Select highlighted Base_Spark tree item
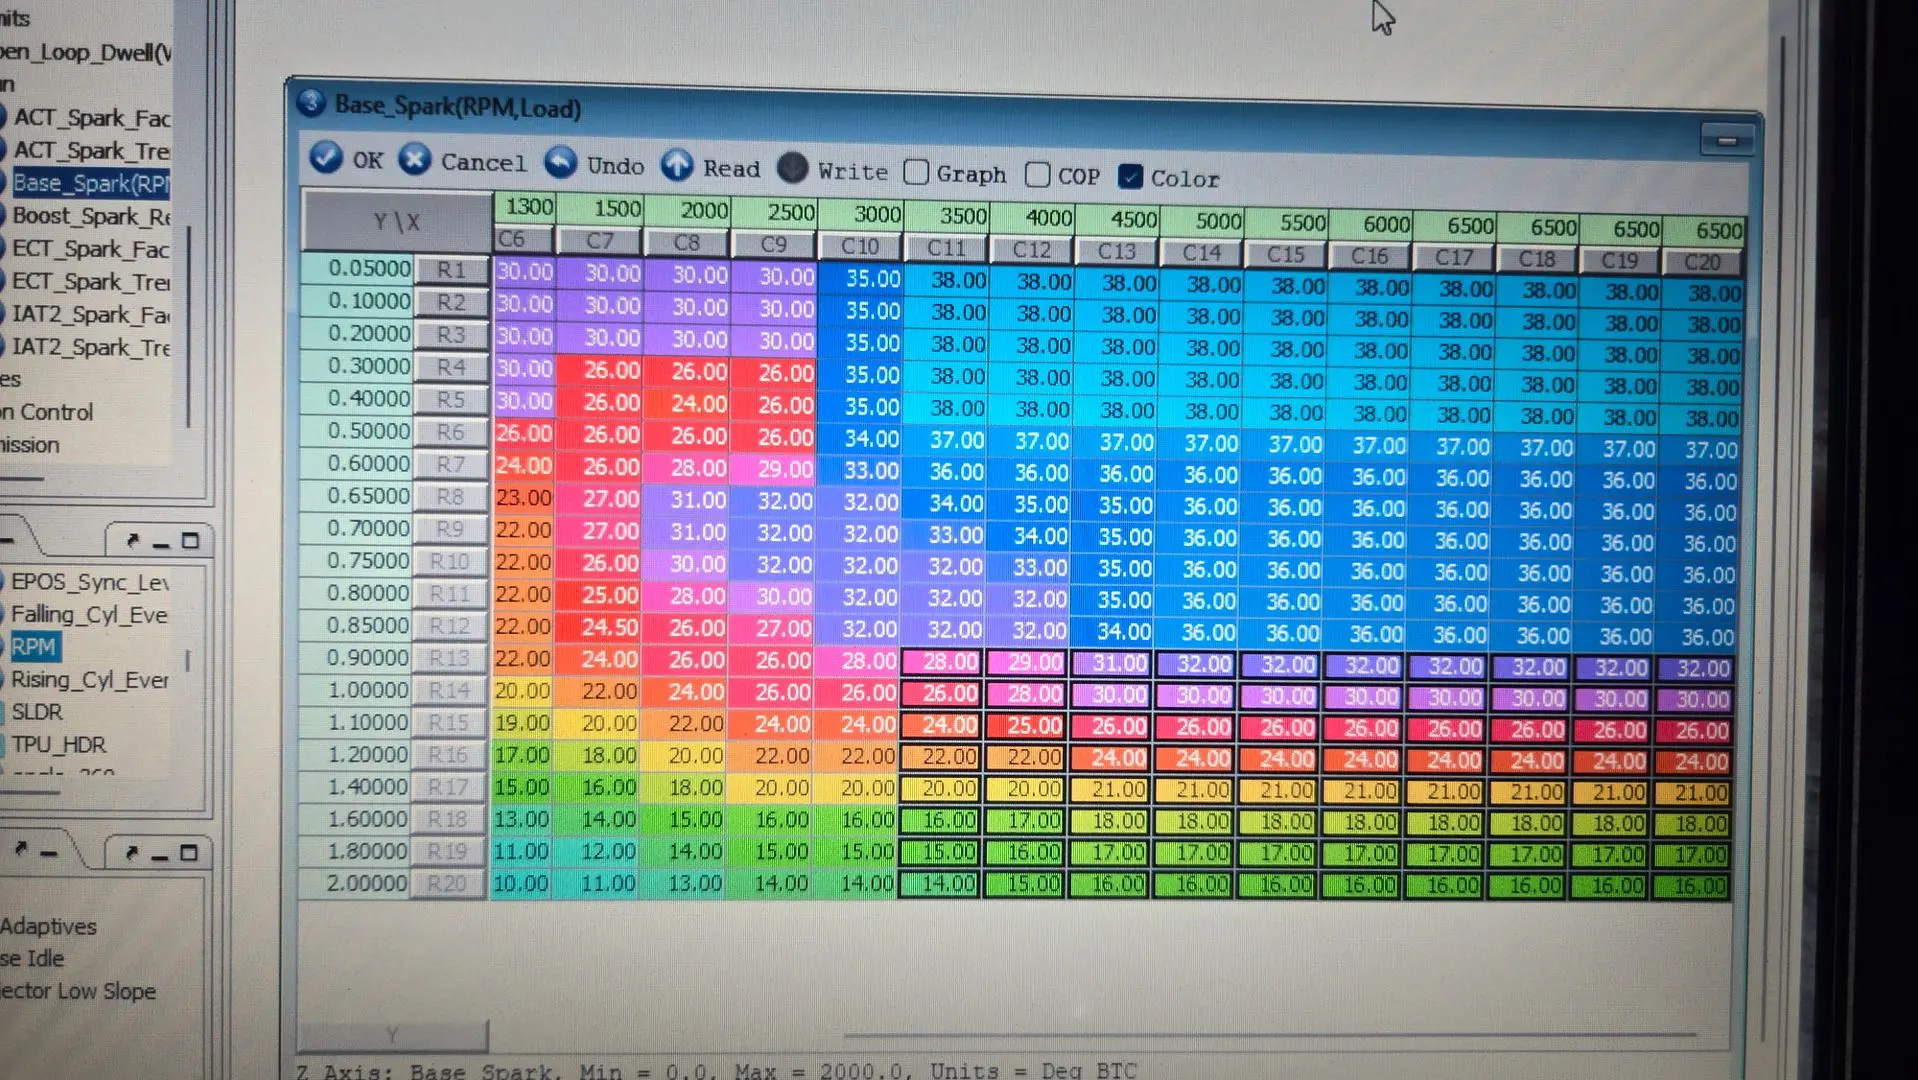 click(x=91, y=183)
